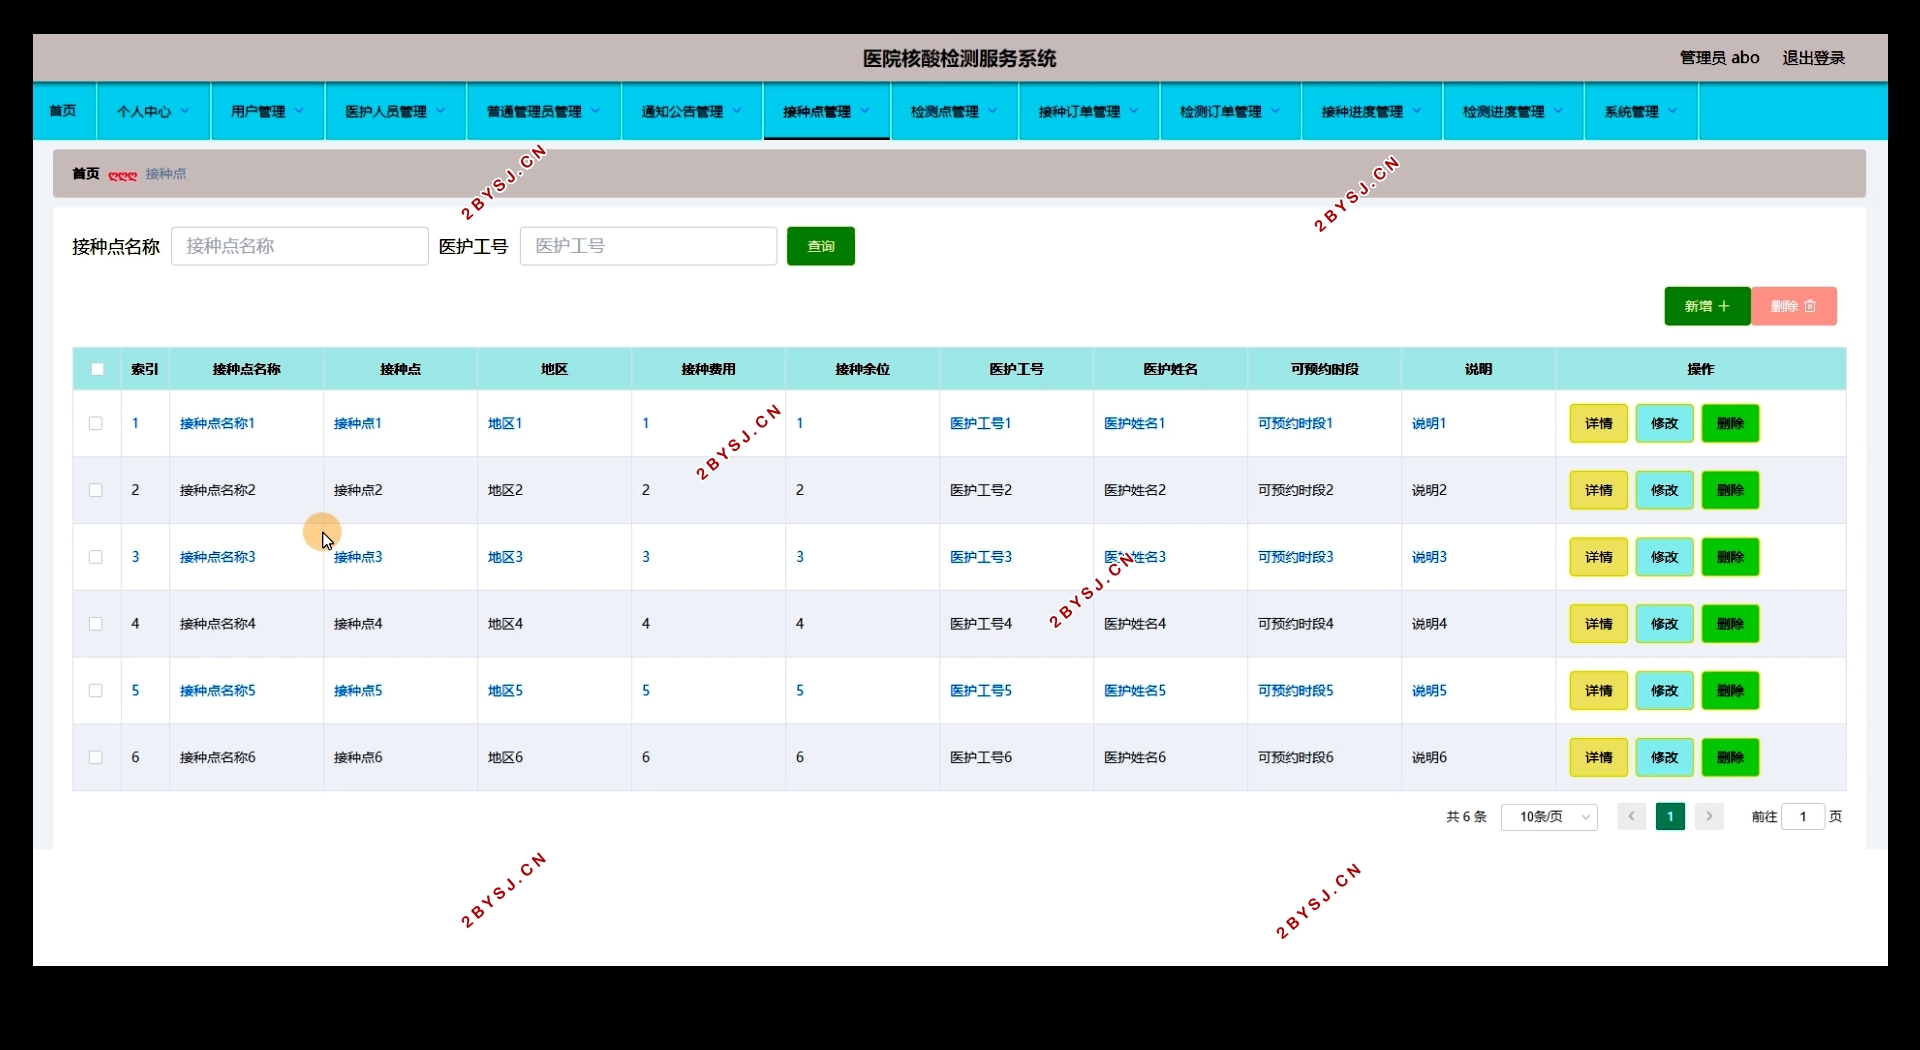View 详情 for 接种点名称4

1598,624
